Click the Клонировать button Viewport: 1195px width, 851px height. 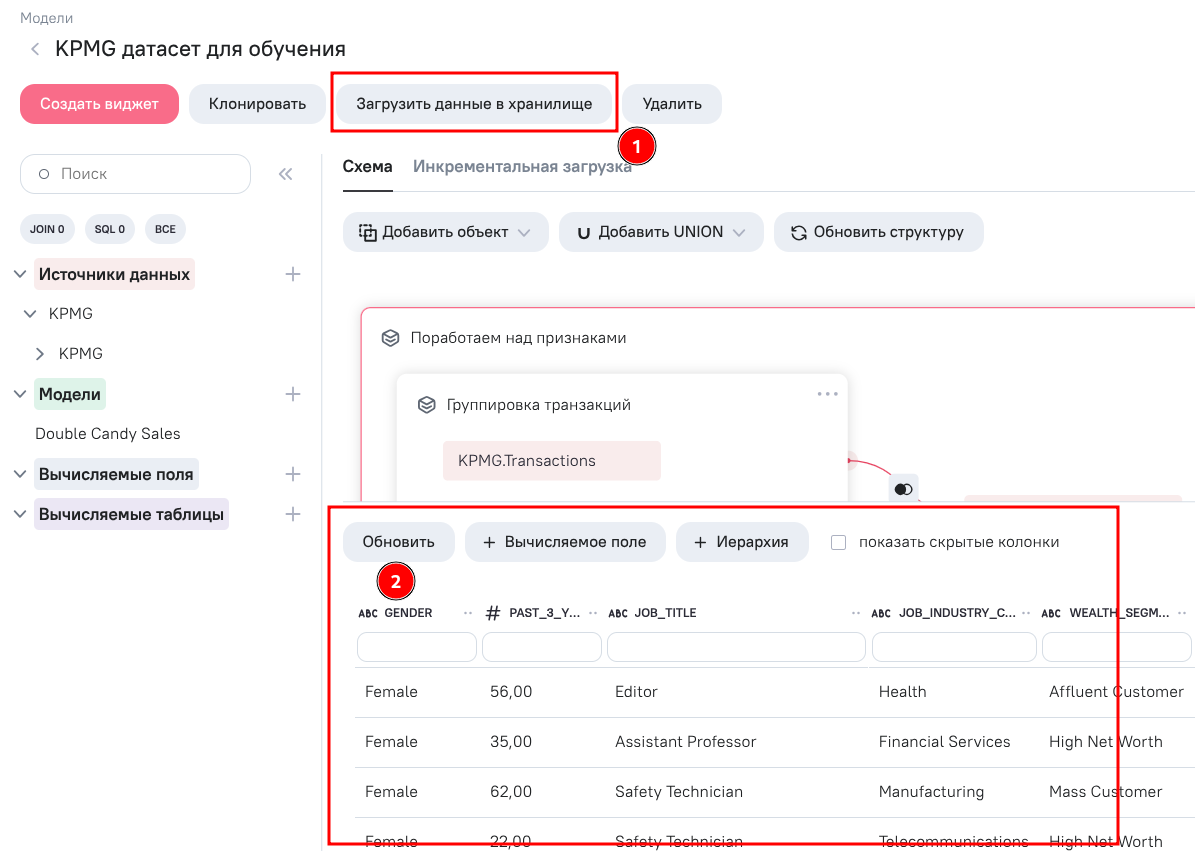coord(258,104)
